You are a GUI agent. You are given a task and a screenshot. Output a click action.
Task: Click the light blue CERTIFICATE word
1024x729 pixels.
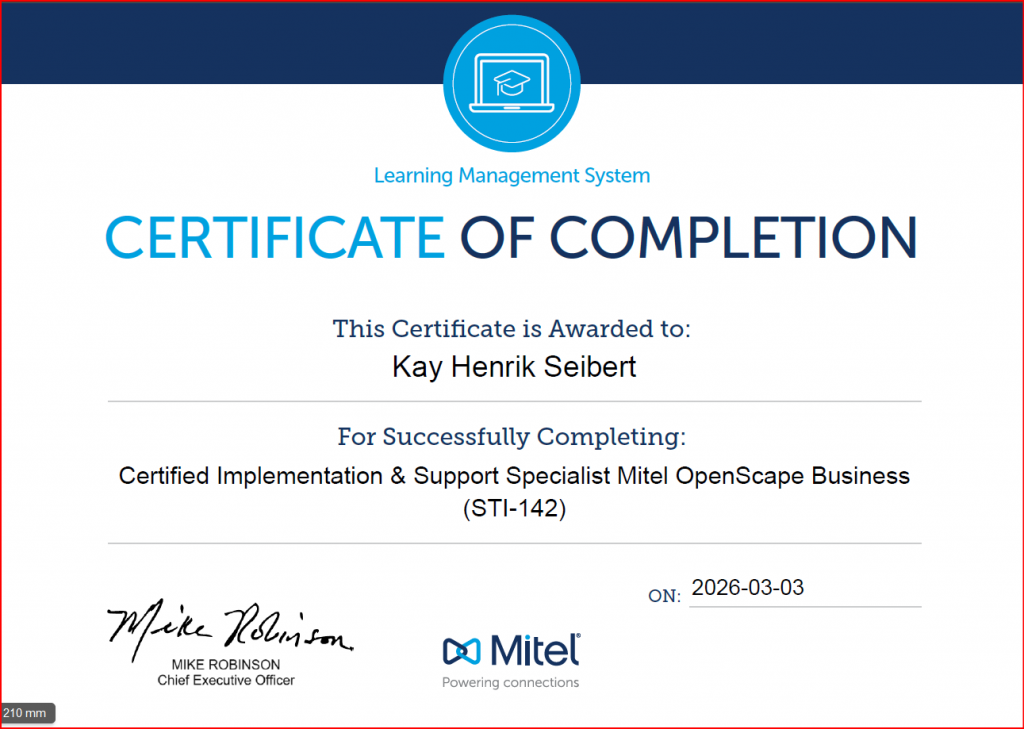[x=275, y=238]
